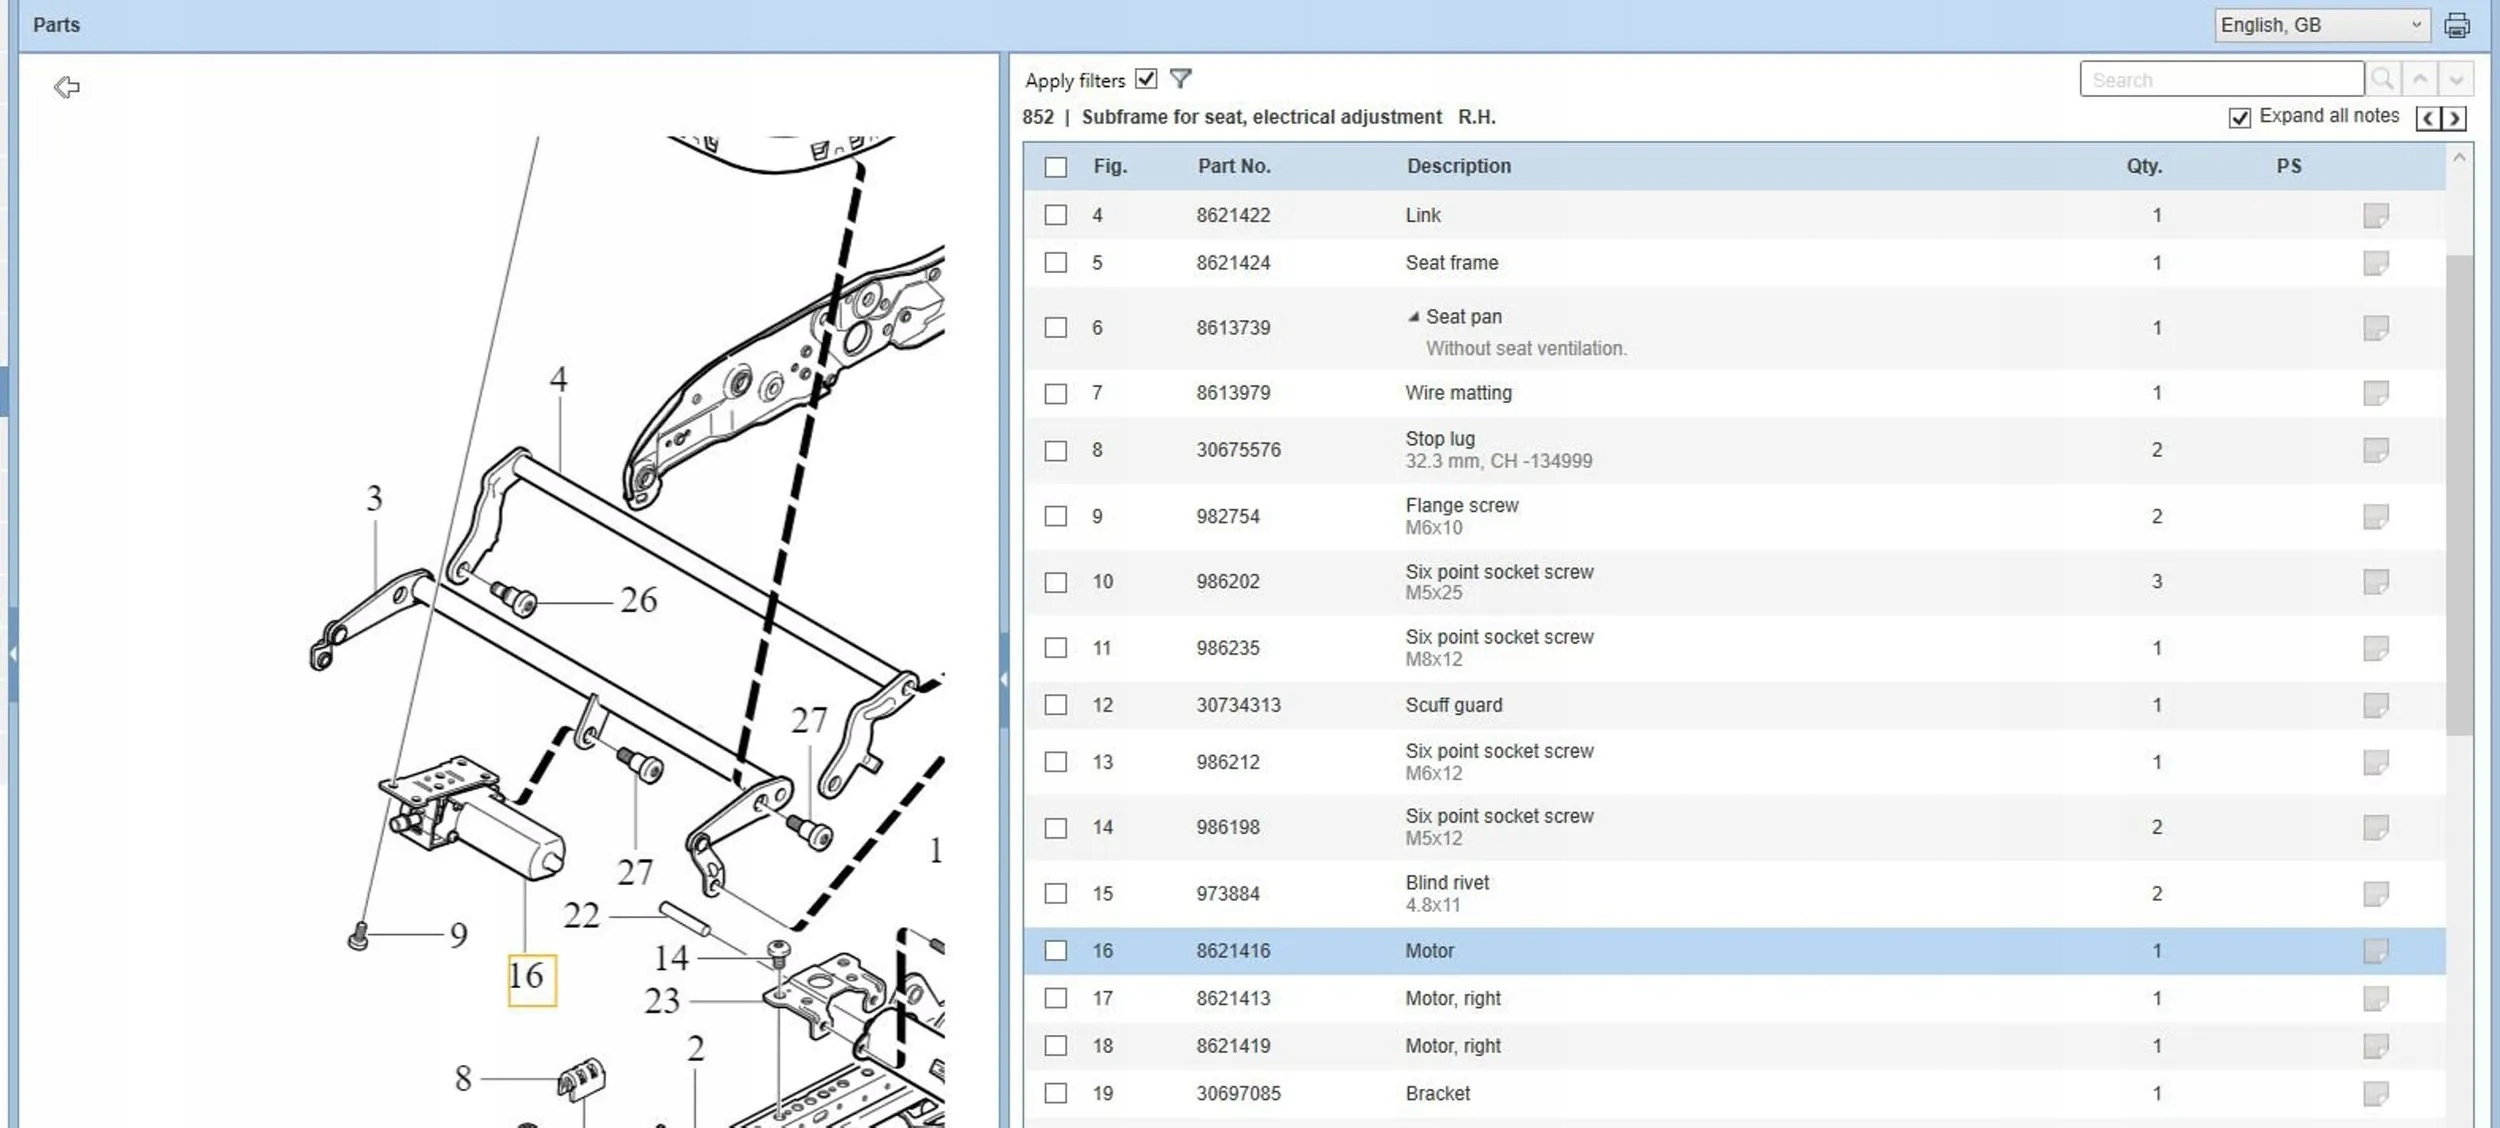Image resolution: width=2500 pixels, height=1128 pixels.
Task: Click the print icon
Action: [2457, 25]
